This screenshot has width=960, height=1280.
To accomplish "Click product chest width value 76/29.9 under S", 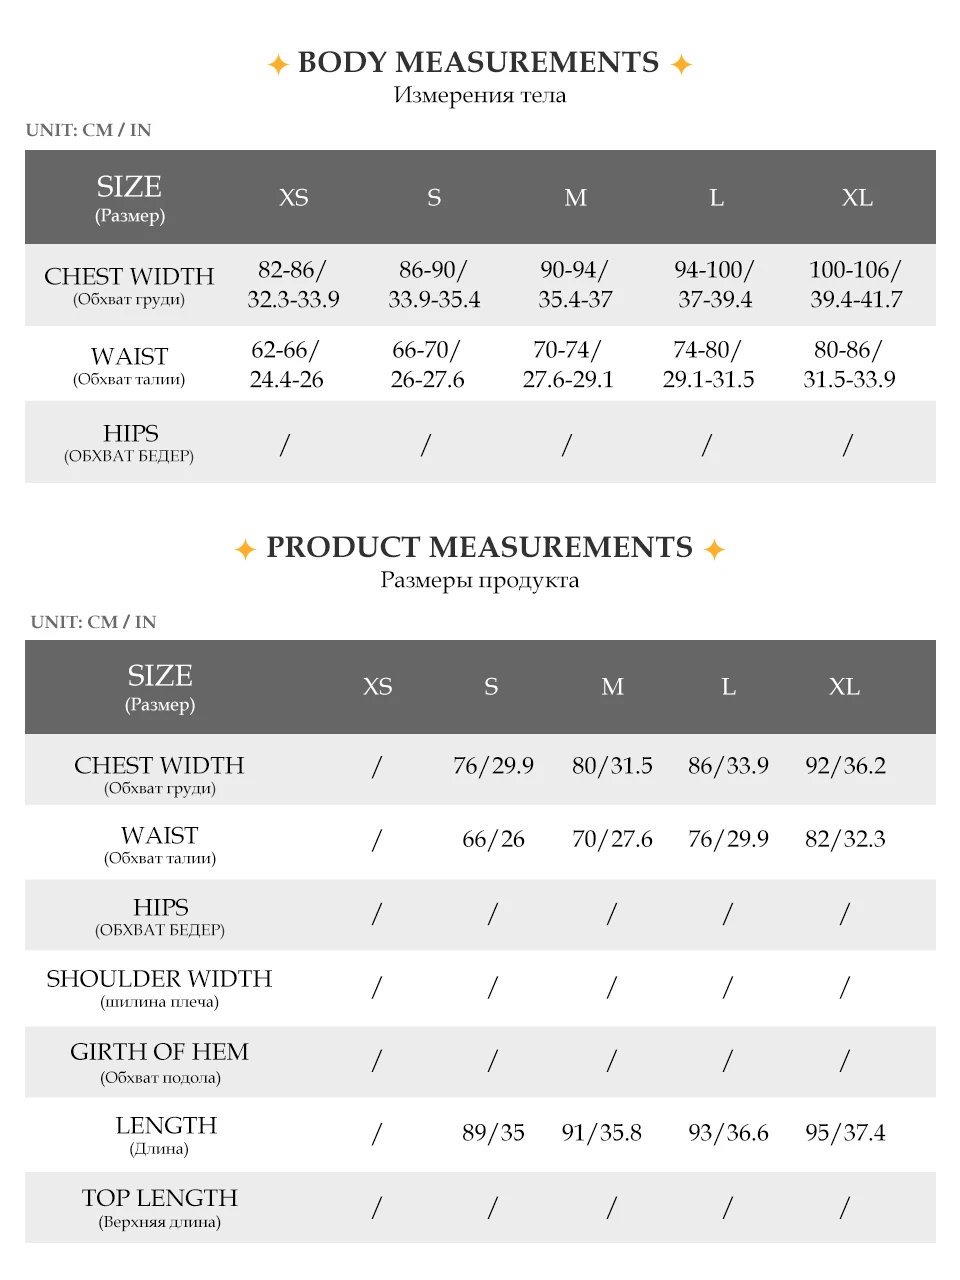I will click(493, 766).
